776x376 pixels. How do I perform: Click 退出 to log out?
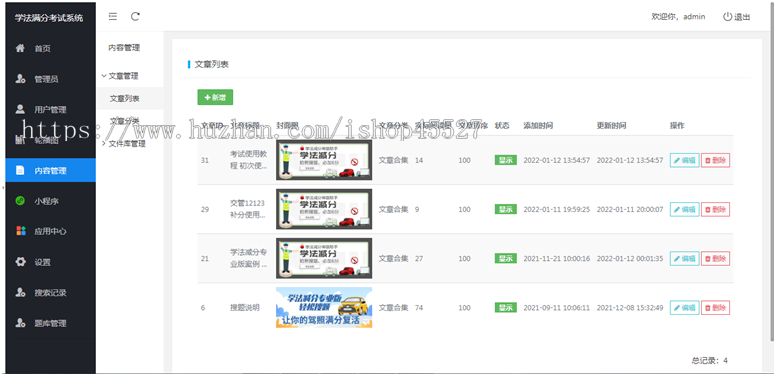(x=742, y=17)
